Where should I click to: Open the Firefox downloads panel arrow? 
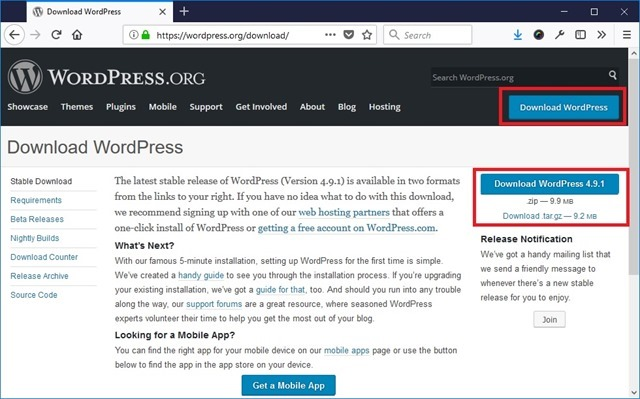(518, 35)
